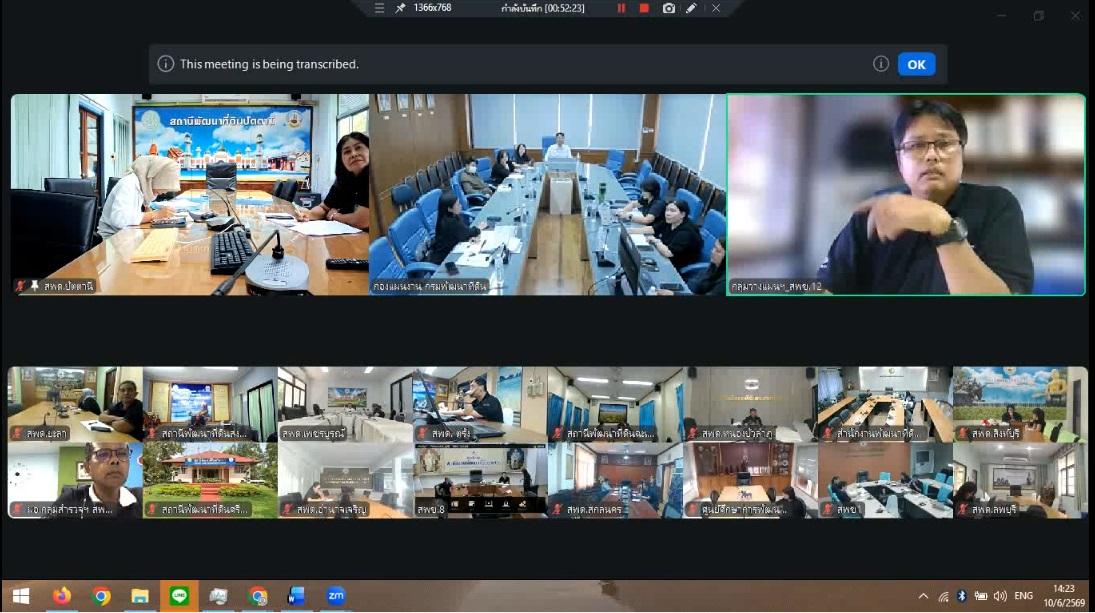Click the info icon beside the OK button
The image size is (1095, 613).
[x=881, y=64]
